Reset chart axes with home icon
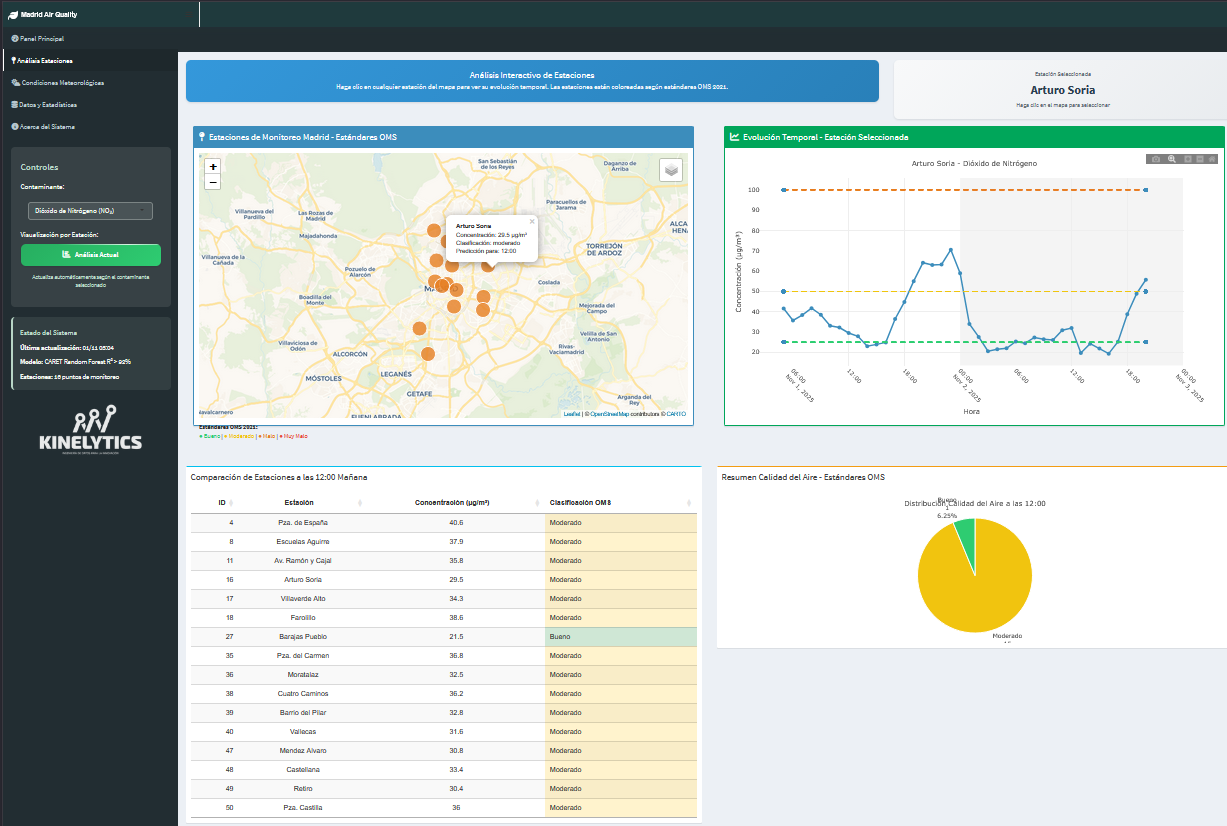This screenshot has width=1227, height=826. [1212, 159]
